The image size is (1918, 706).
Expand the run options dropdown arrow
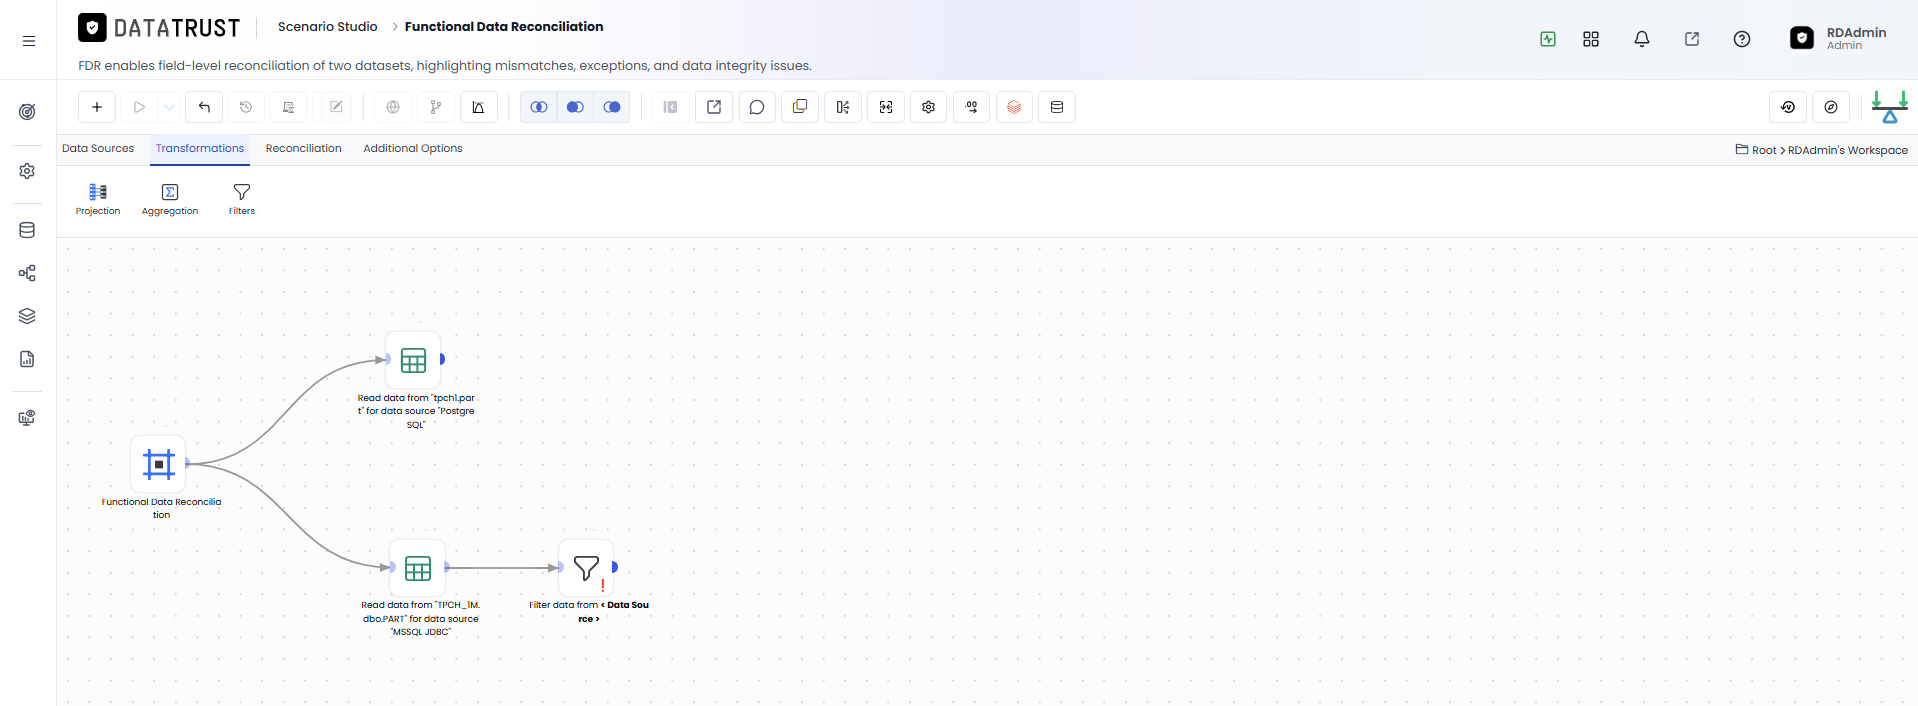tap(169, 107)
